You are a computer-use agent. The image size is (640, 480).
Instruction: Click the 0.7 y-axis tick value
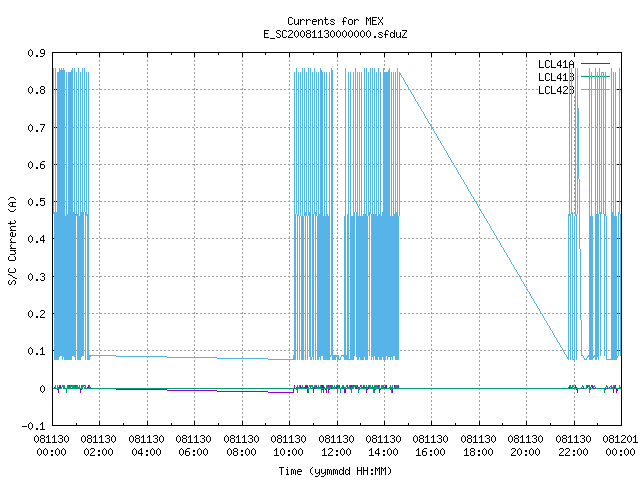36,128
